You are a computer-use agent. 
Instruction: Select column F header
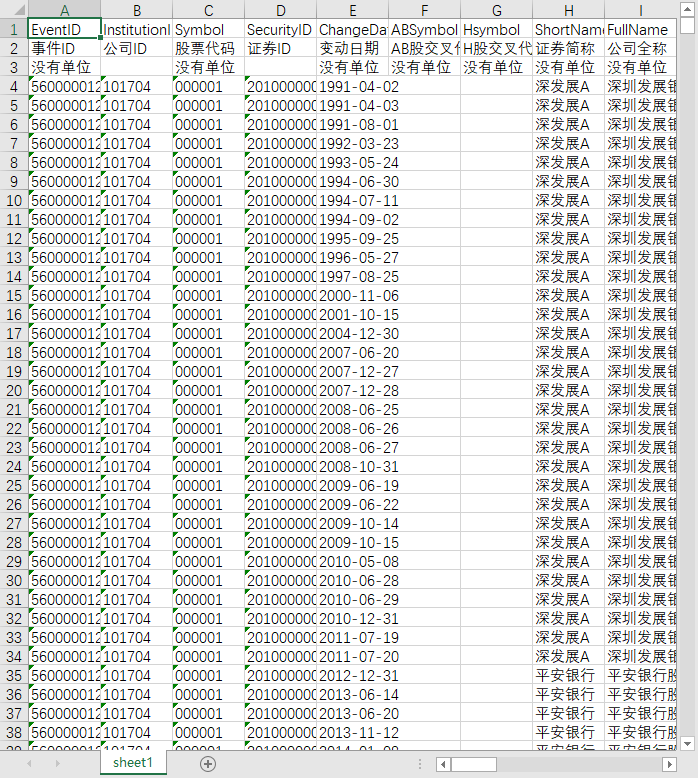pos(424,10)
